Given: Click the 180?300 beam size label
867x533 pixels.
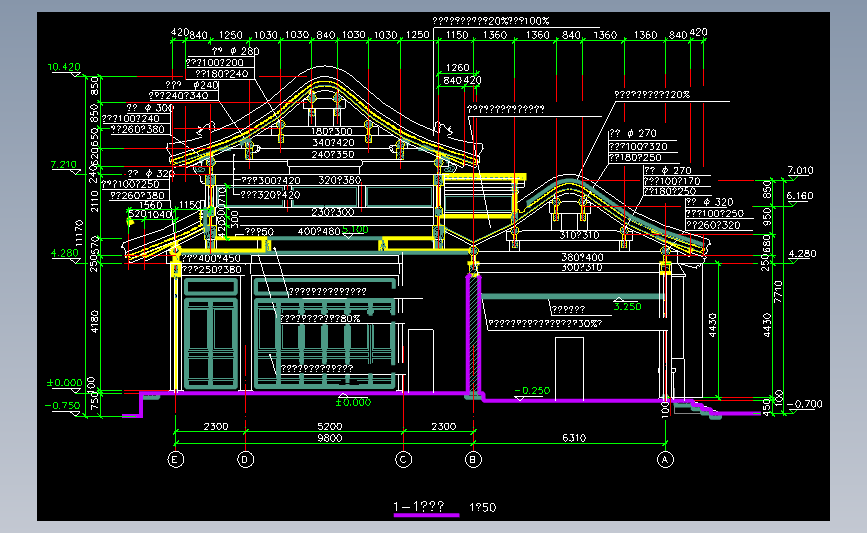Looking at the screenshot, I should (332, 132).
